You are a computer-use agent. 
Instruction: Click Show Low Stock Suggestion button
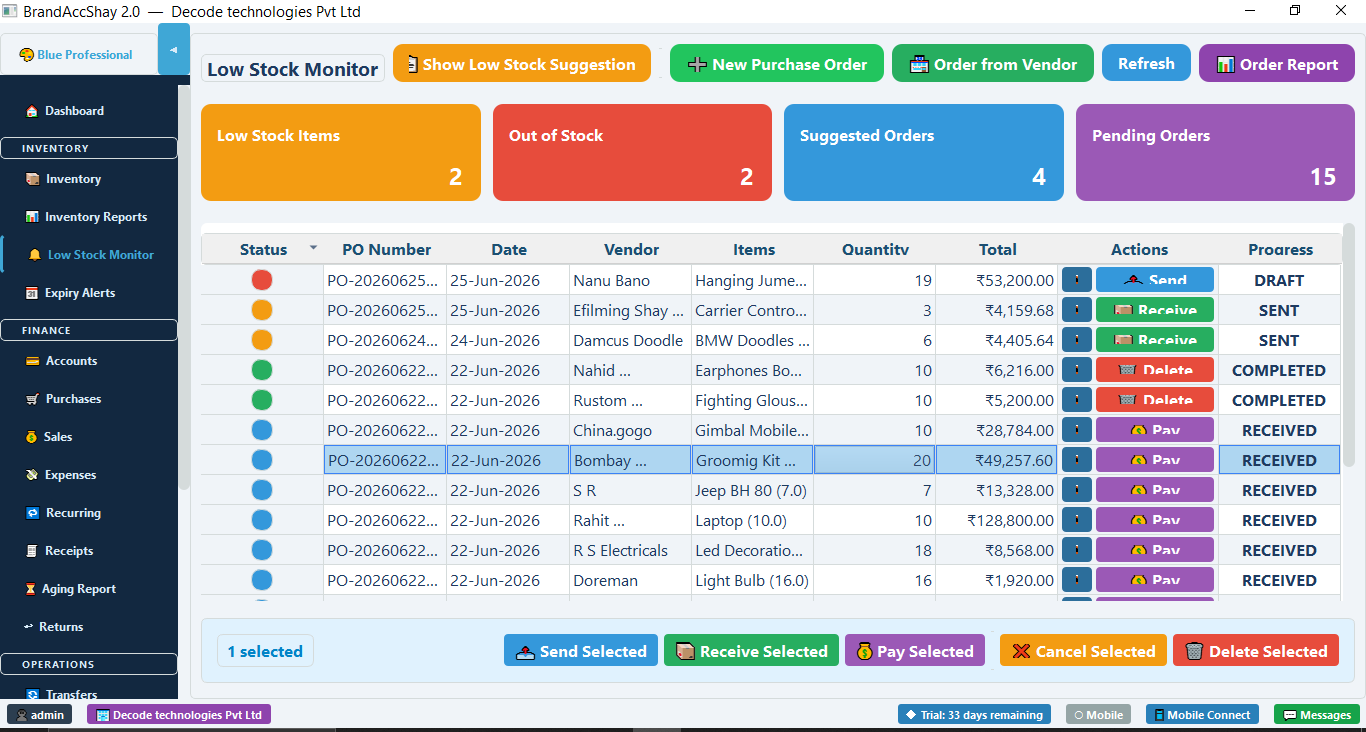(x=522, y=63)
